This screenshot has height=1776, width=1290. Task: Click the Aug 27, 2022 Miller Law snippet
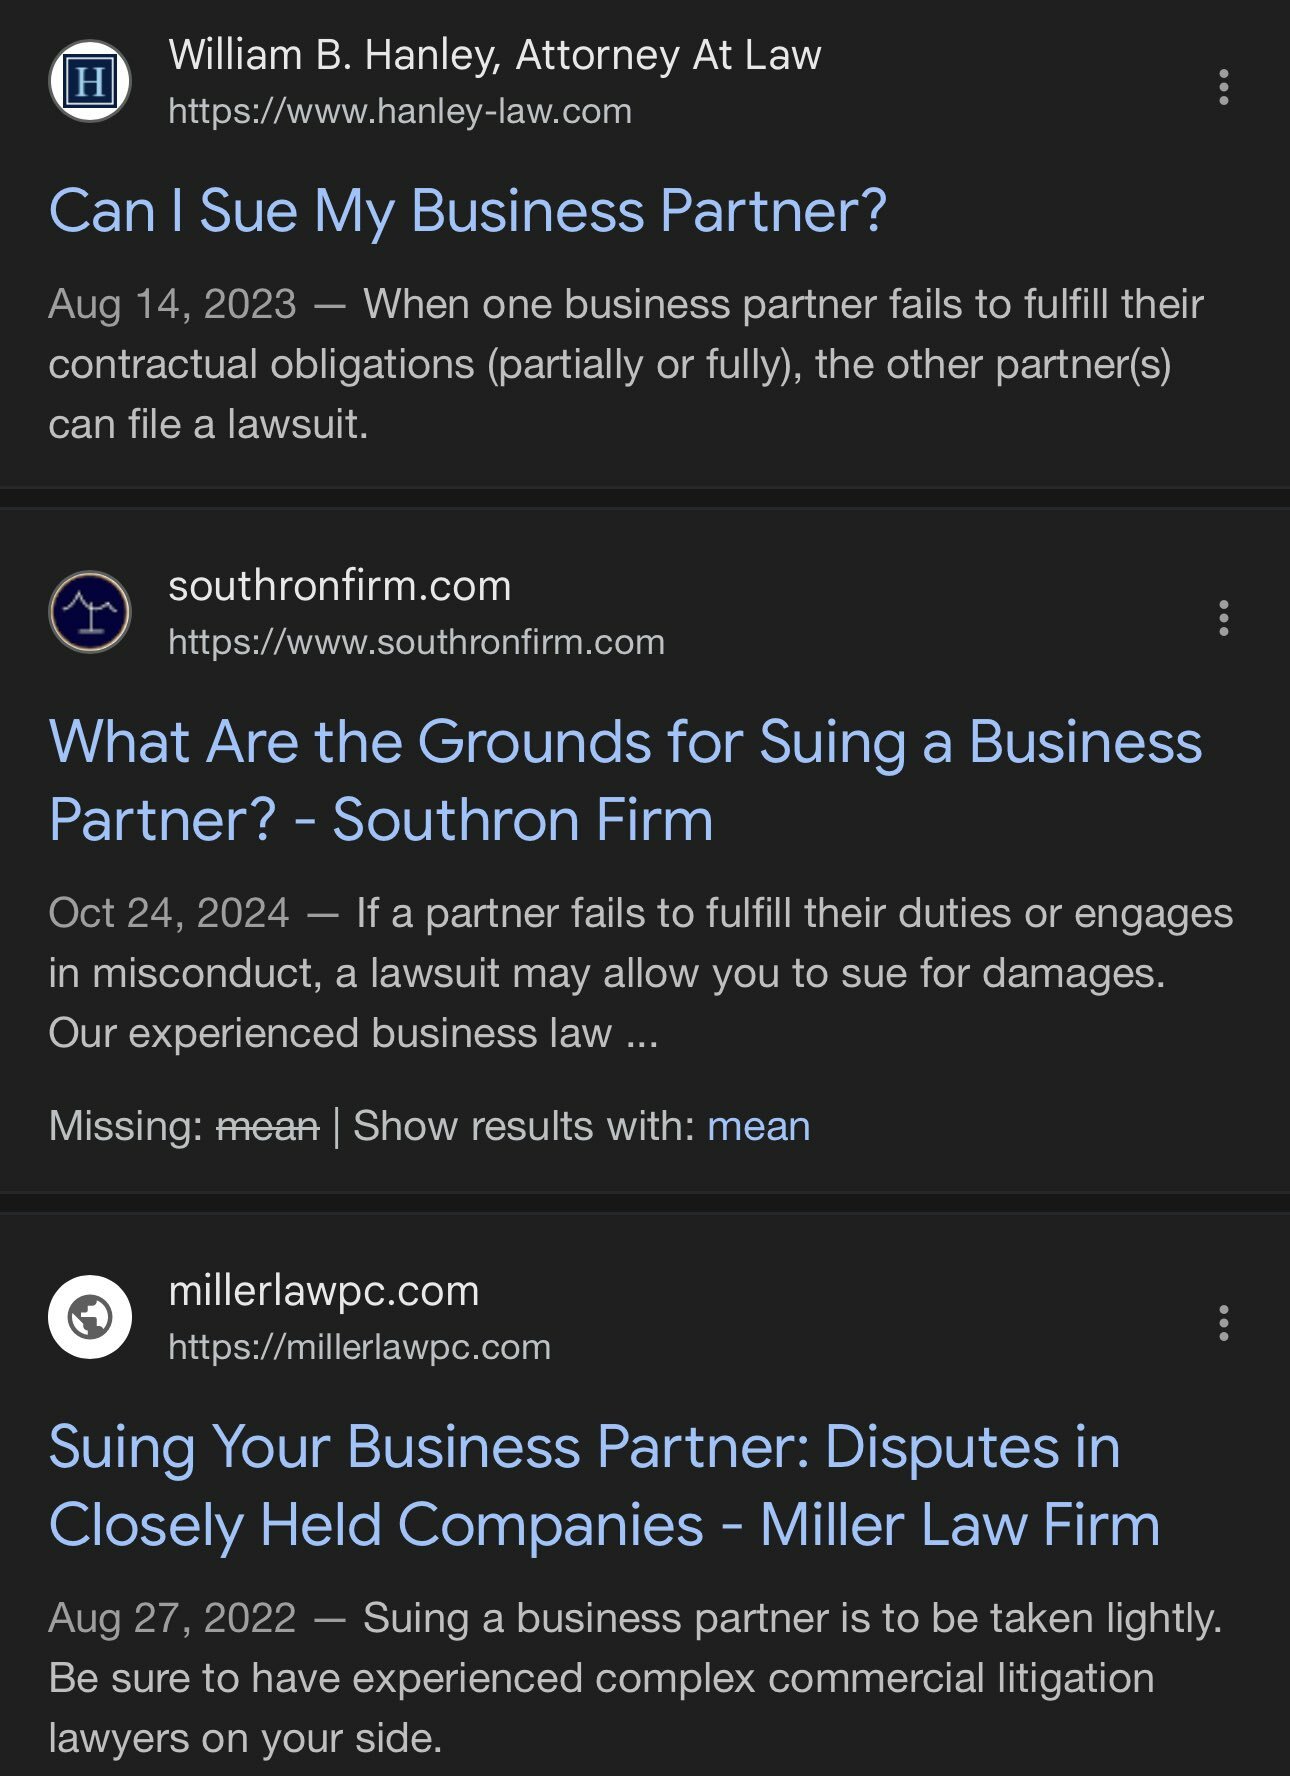coord(636,1678)
